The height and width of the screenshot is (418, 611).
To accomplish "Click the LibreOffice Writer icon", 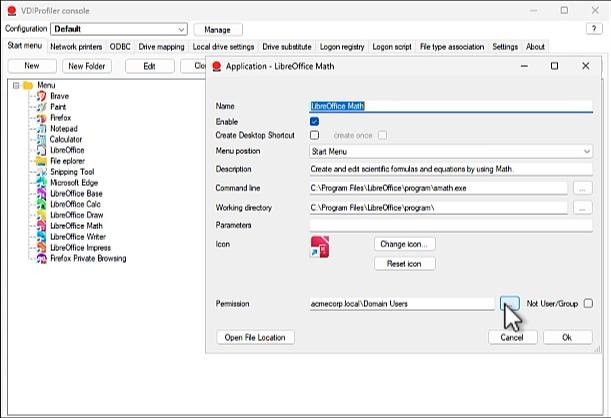I will (x=41, y=236).
